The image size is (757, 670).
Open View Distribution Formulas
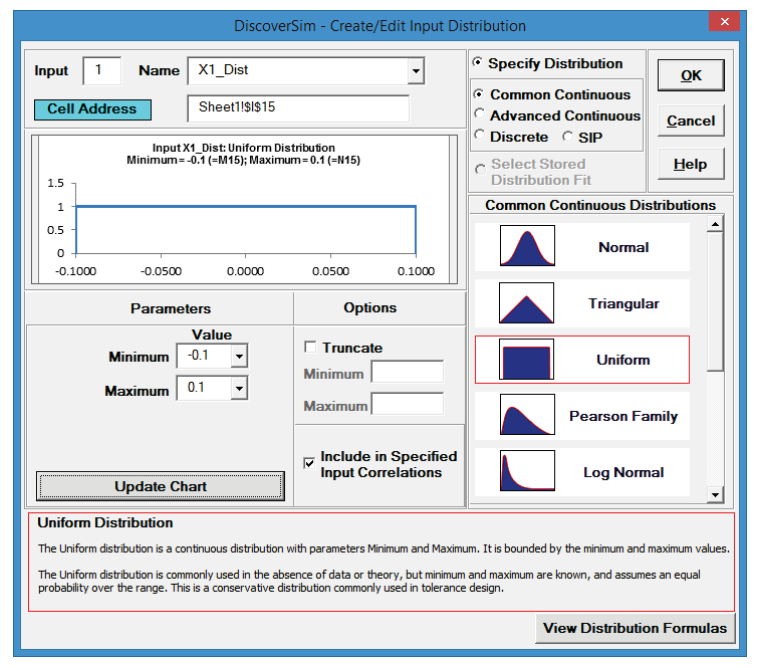coord(635,629)
